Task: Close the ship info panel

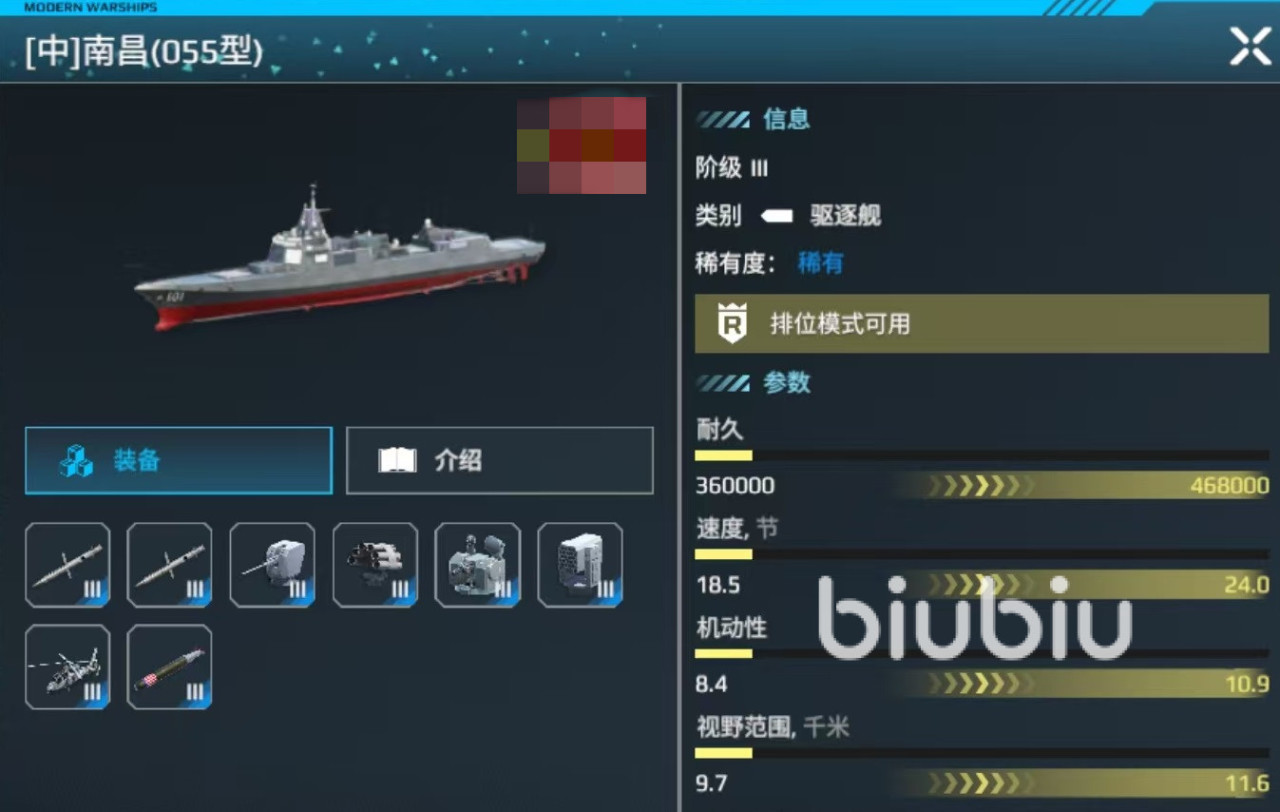Action: click(x=1250, y=46)
